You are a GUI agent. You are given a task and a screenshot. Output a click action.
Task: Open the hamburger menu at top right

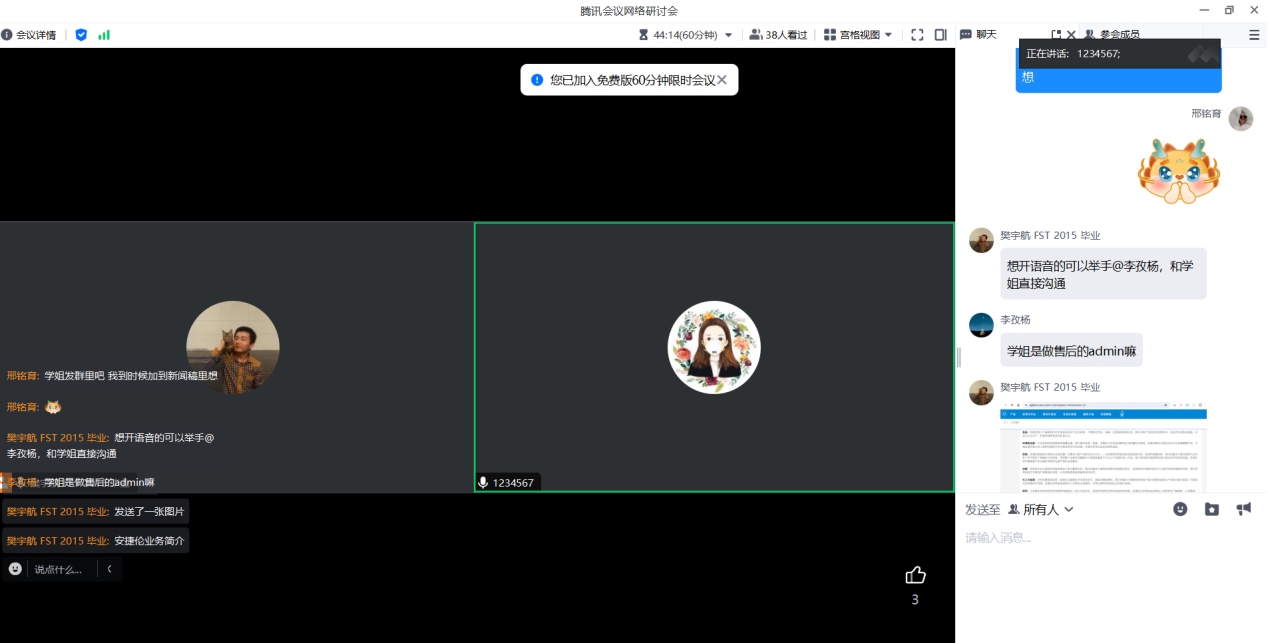(x=1254, y=35)
